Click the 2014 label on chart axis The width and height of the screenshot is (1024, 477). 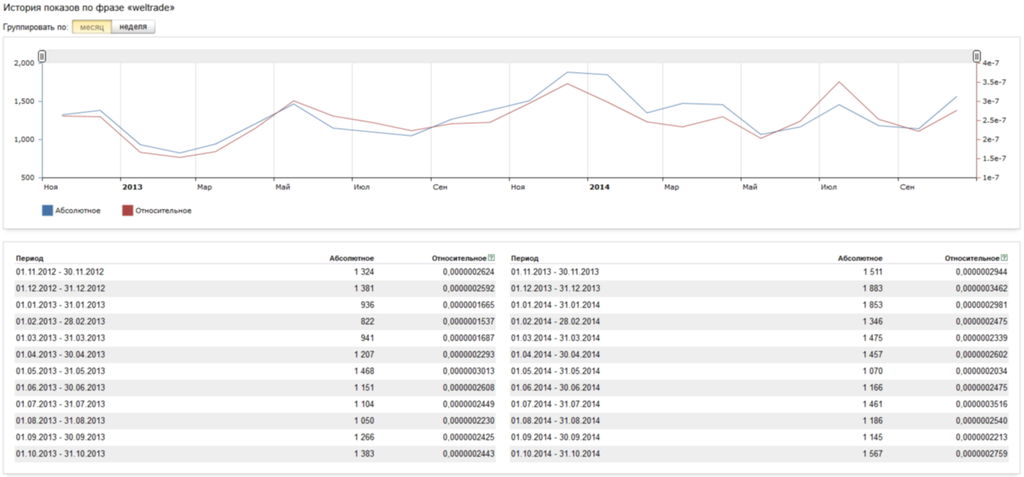tap(598, 187)
